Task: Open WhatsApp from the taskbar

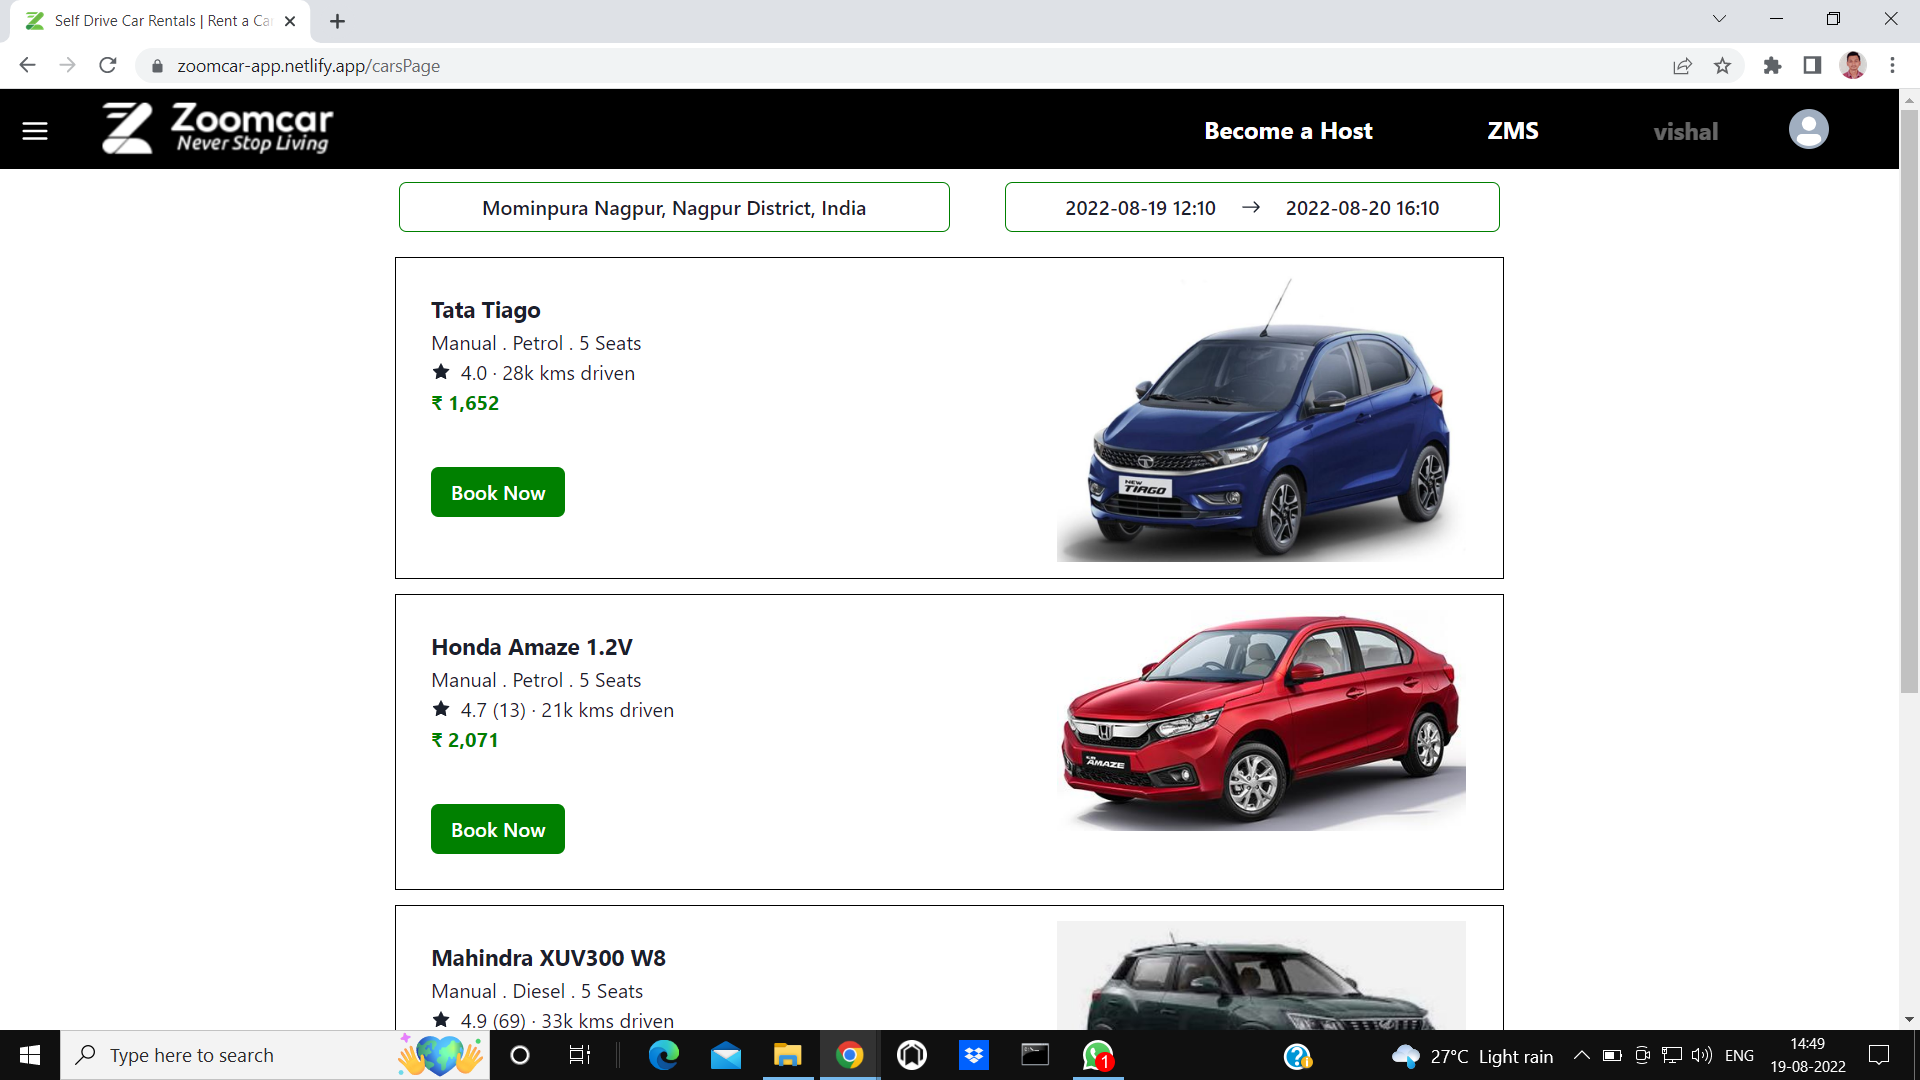Action: 1097,1055
